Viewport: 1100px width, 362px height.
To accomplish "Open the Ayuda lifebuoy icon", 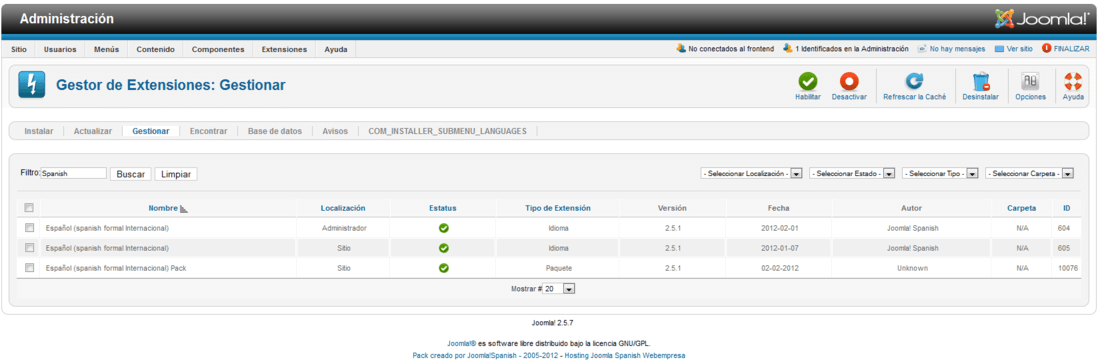I will [x=1073, y=81].
